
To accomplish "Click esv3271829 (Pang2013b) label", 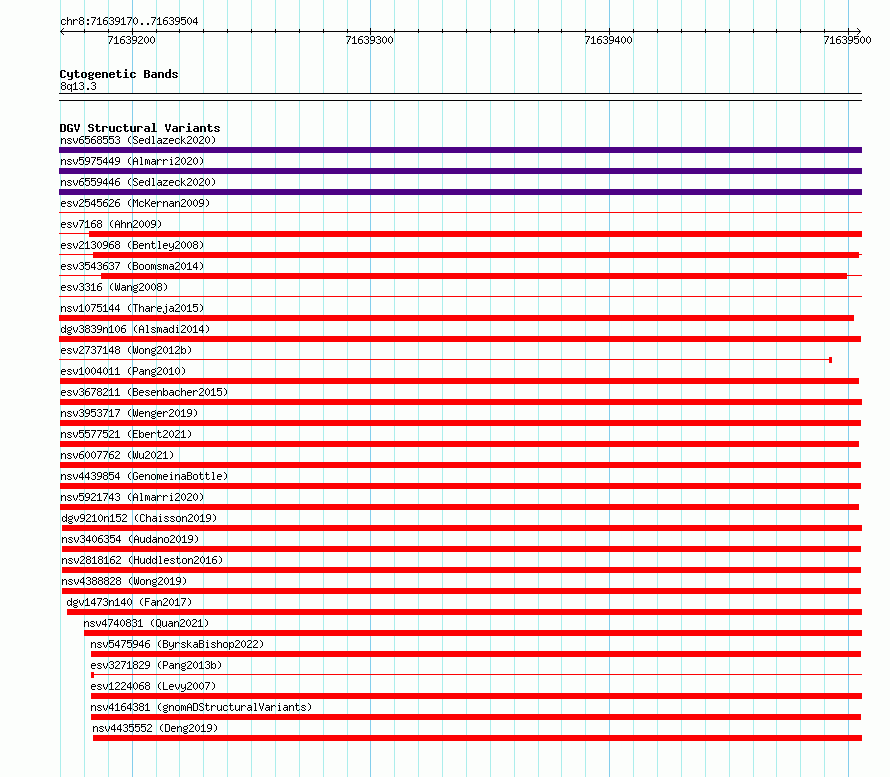I will (x=156, y=665).
